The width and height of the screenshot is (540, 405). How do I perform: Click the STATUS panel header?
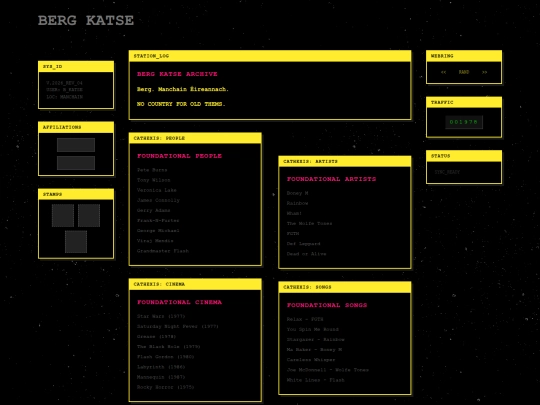pos(464,156)
